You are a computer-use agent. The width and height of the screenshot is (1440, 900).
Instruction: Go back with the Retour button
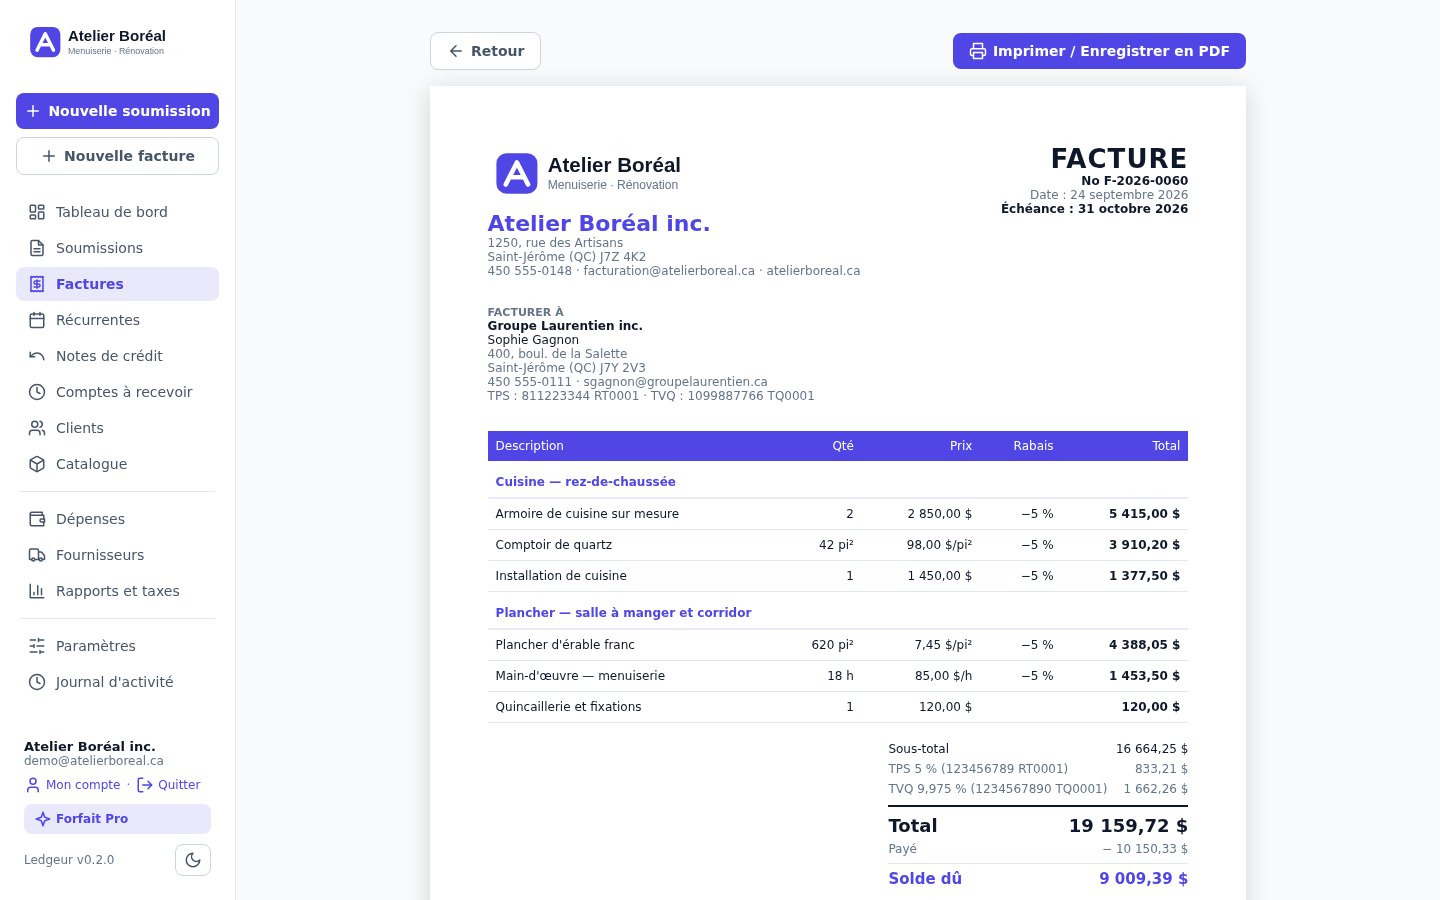tap(485, 51)
